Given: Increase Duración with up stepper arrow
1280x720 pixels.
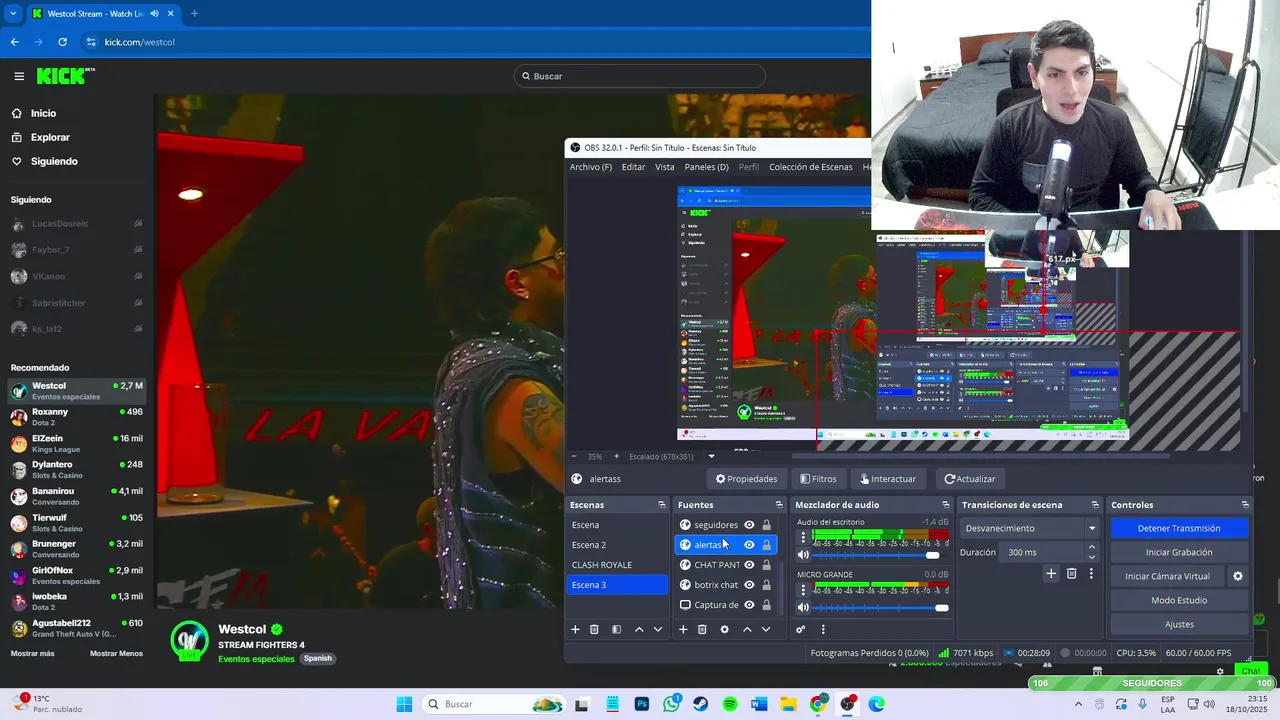Looking at the screenshot, I should pyautogui.click(x=1091, y=547).
